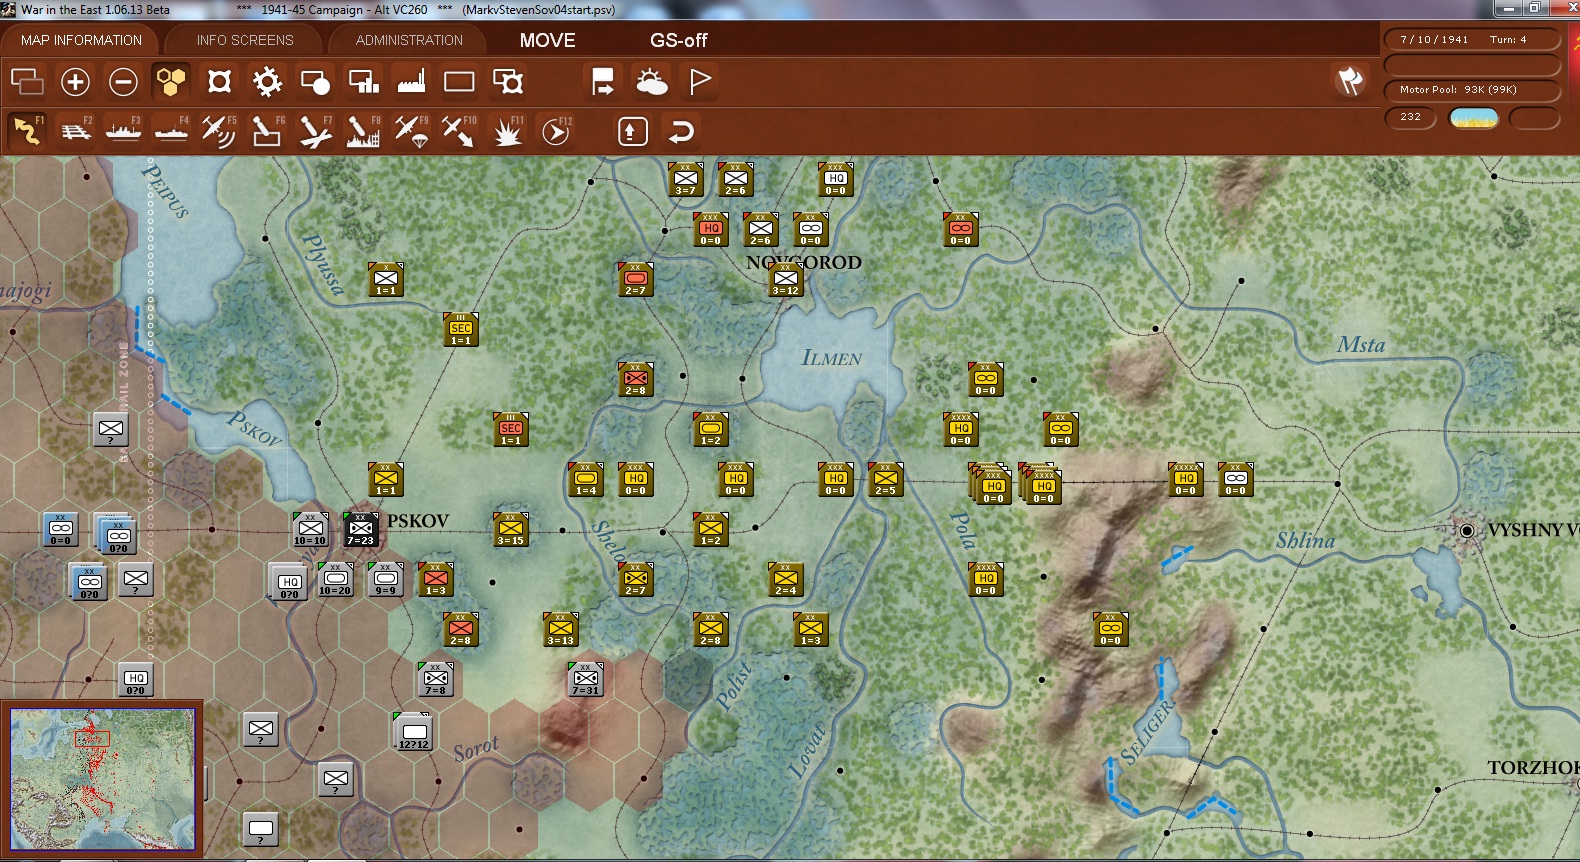The height and width of the screenshot is (862, 1580).
Task: Click the F12 circled arrow icon
Action: pos(556,130)
